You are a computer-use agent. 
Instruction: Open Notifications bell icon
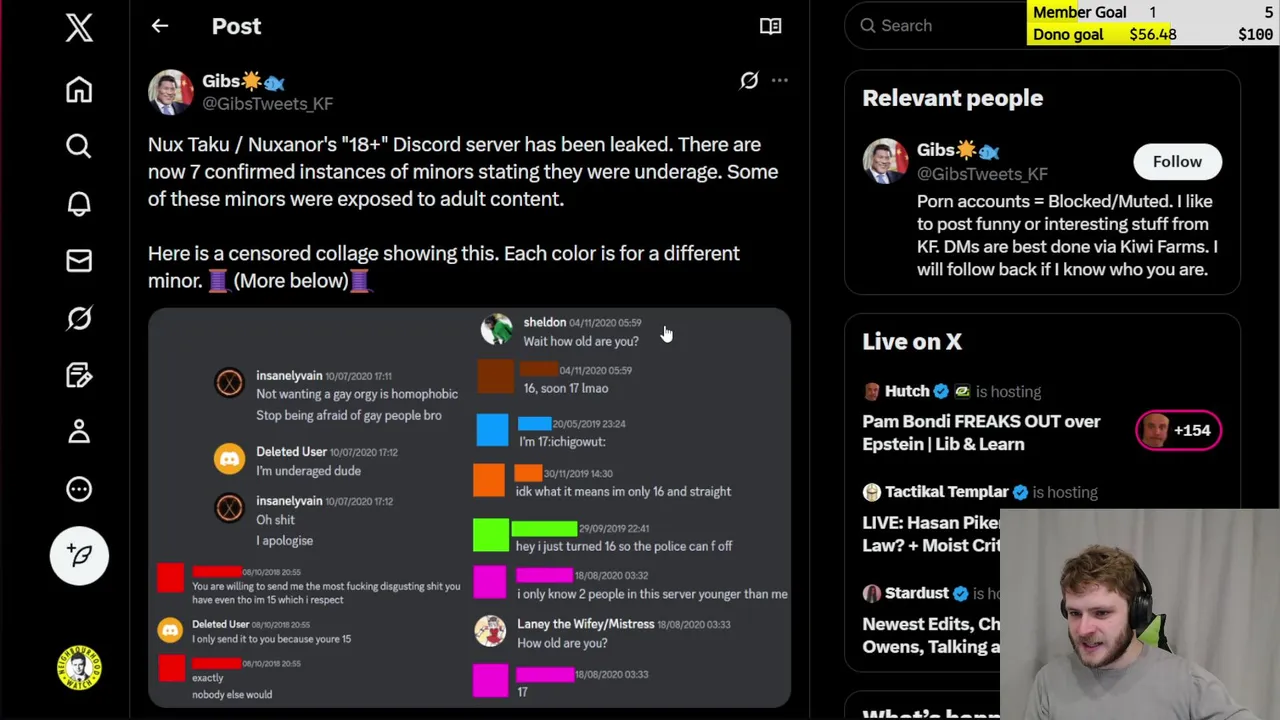coord(79,204)
